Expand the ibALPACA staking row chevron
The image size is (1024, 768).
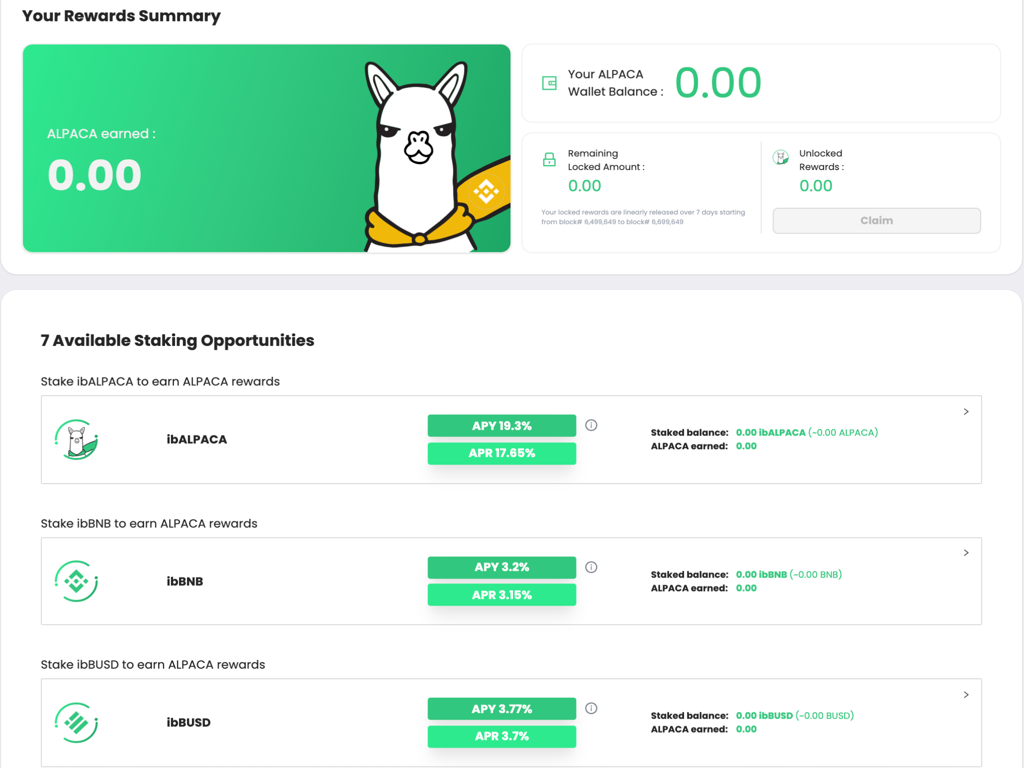coord(966,412)
